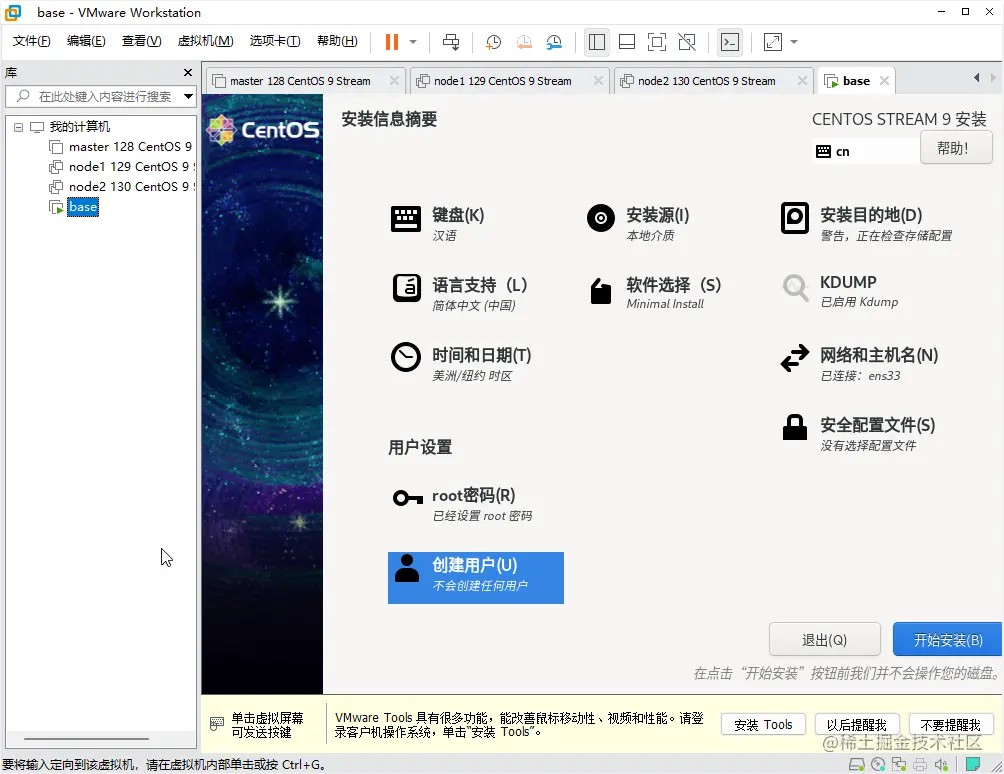The width and height of the screenshot is (1004, 774).
Task: Click the printer status bar icon
Action: point(920,764)
